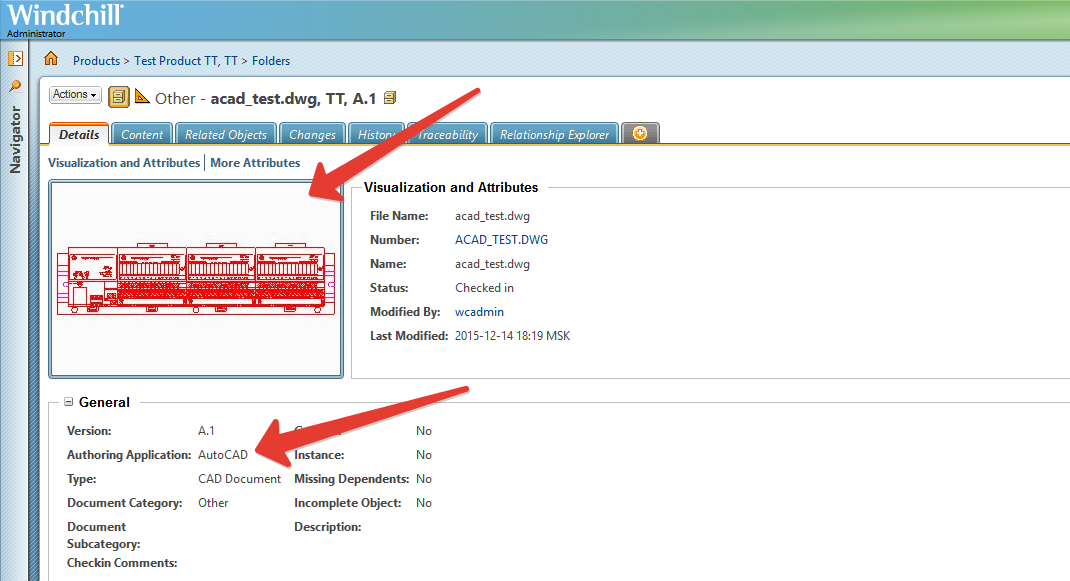Click the Checkin Comments label
The height and width of the screenshot is (581, 1070).
(x=122, y=563)
